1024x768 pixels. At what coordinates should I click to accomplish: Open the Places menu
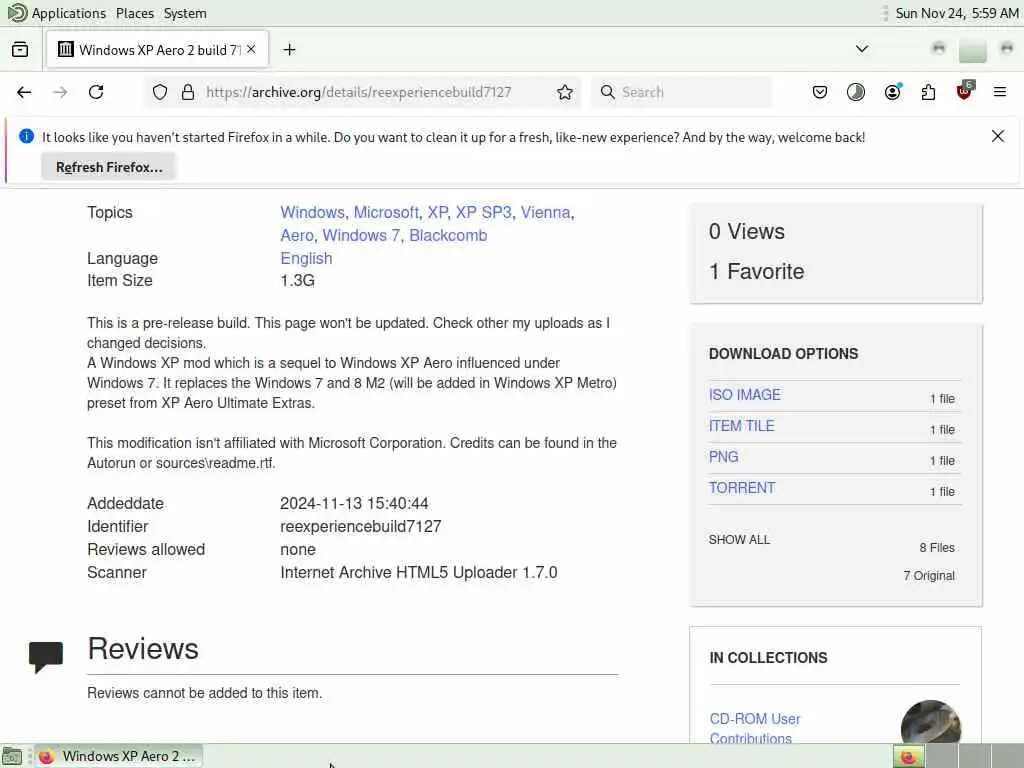point(135,13)
